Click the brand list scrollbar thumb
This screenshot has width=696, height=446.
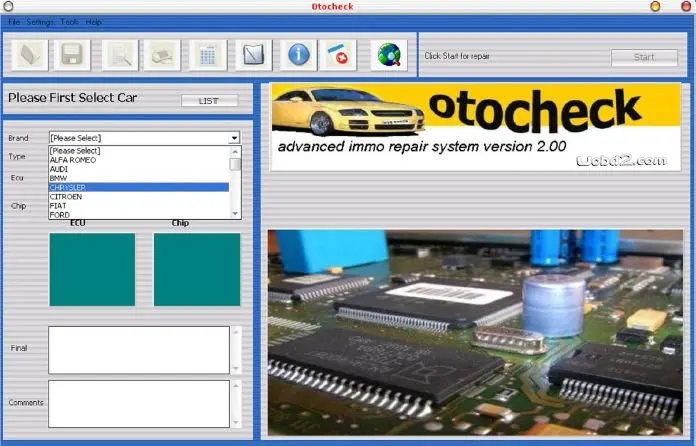(x=235, y=164)
